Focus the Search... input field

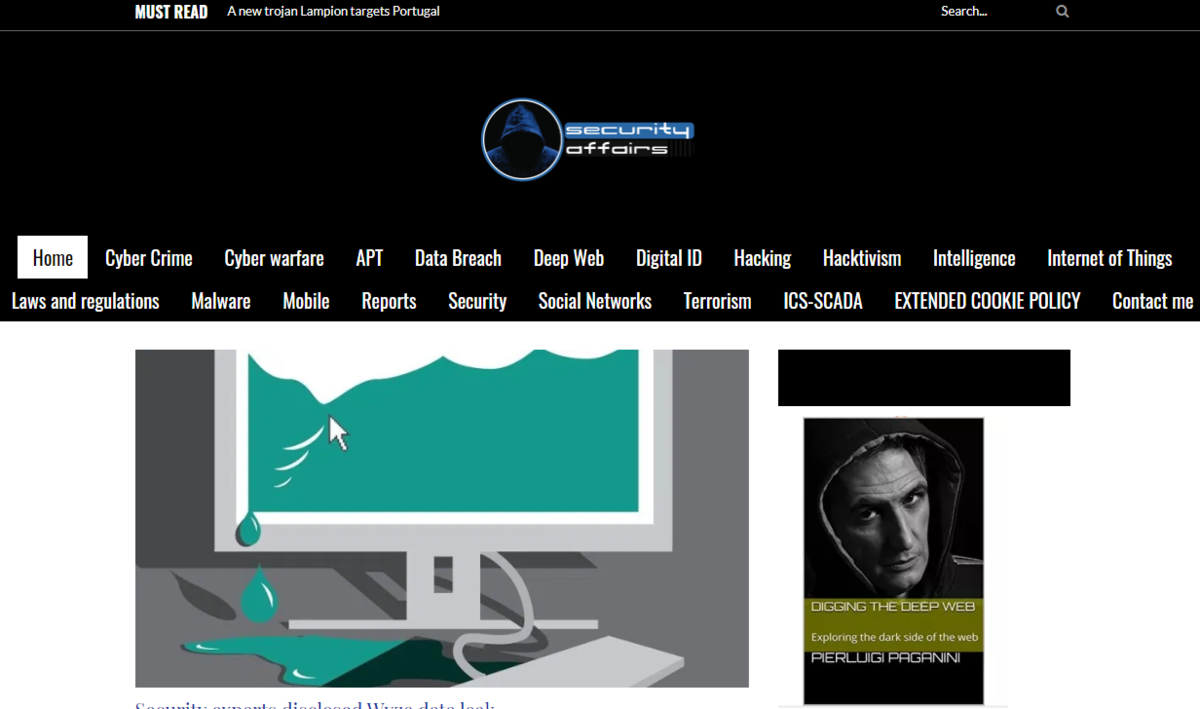(x=994, y=12)
